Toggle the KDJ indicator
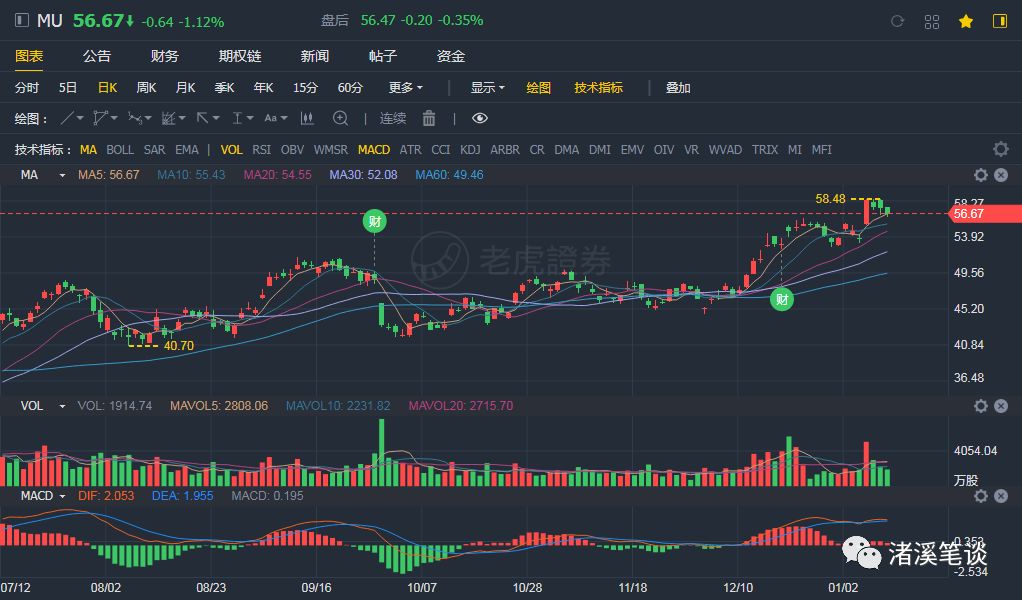The height and width of the screenshot is (600, 1022). [x=470, y=150]
